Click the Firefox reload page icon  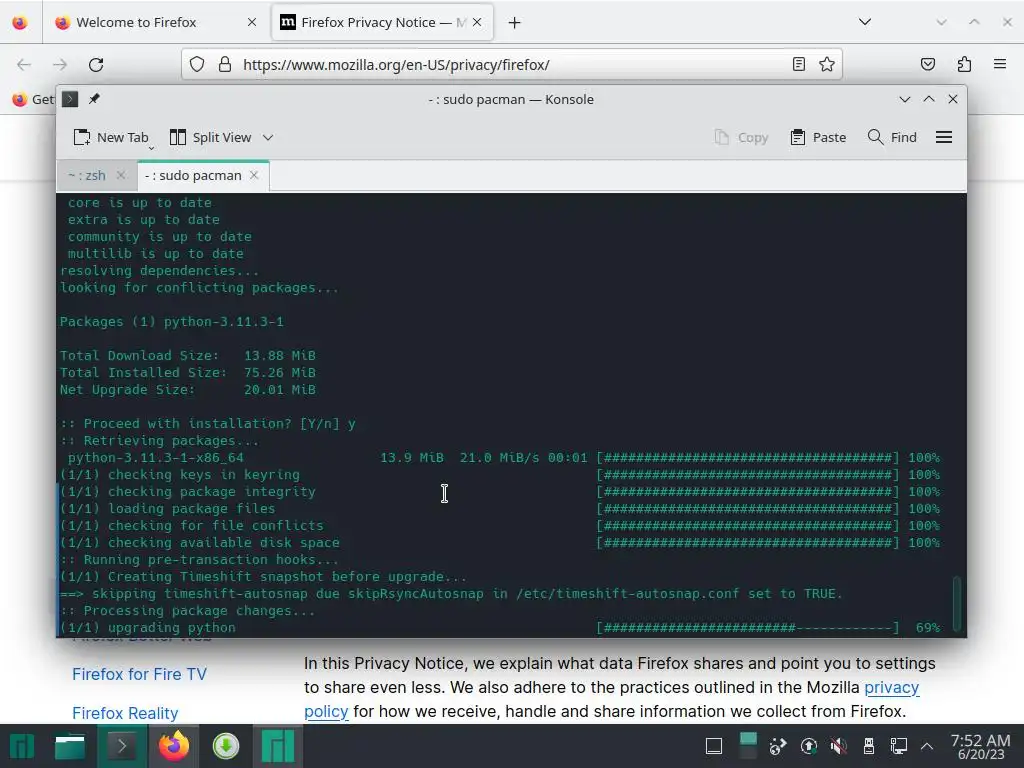pyautogui.click(x=96, y=65)
